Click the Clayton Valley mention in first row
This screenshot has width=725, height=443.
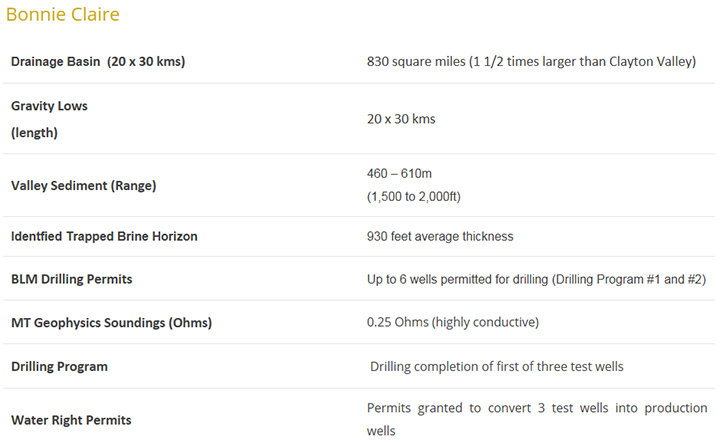tap(651, 62)
